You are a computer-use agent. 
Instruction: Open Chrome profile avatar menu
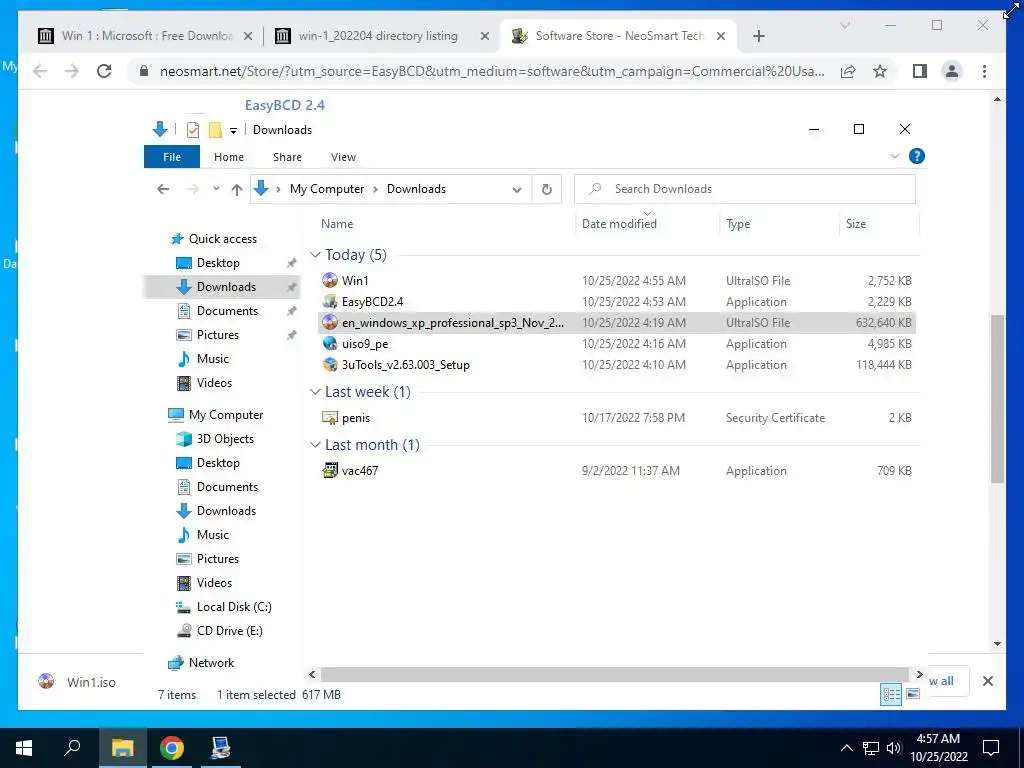click(952, 71)
